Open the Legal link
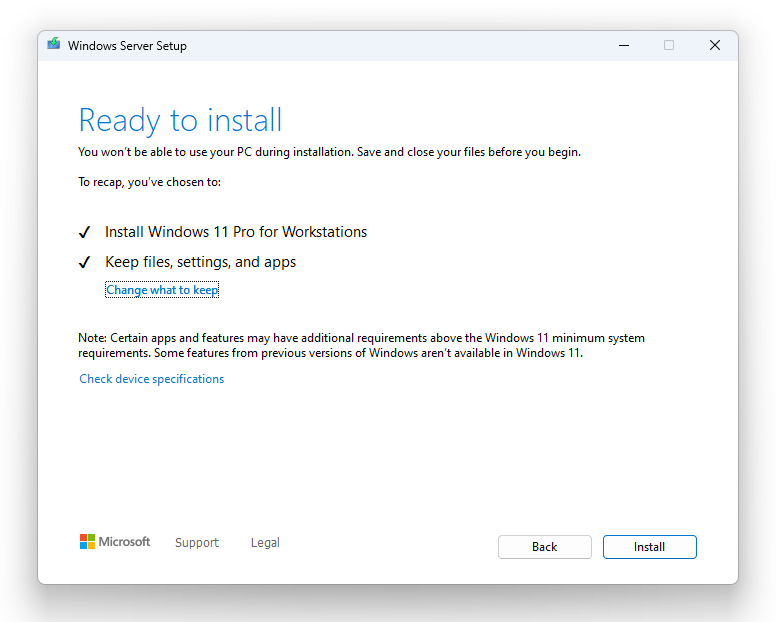Screen dimensions: 776x622 click(x=265, y=542)
